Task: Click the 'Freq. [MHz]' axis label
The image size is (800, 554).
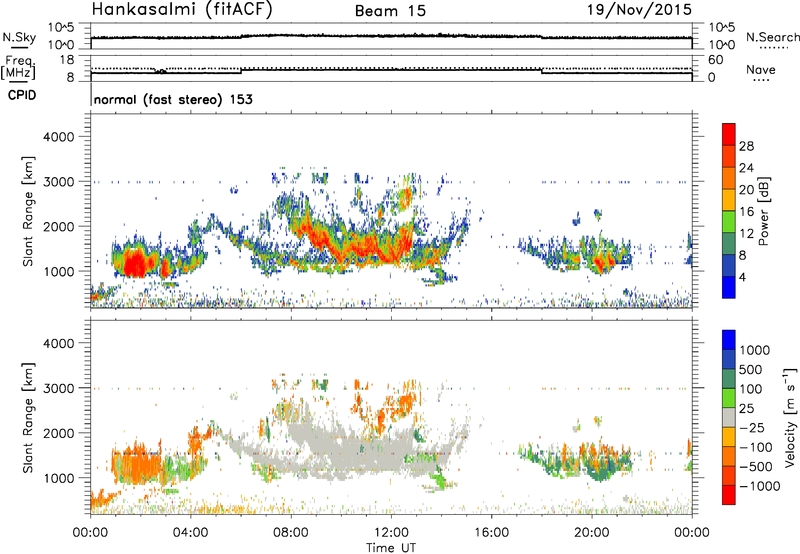Action: (x=18, y=67)
